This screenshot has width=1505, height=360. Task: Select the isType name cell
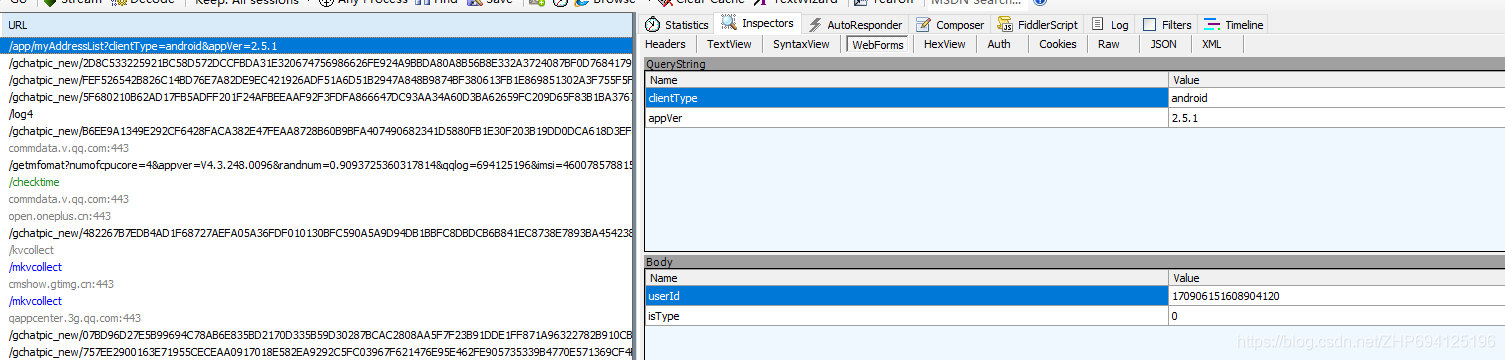(x=907, y=316)
